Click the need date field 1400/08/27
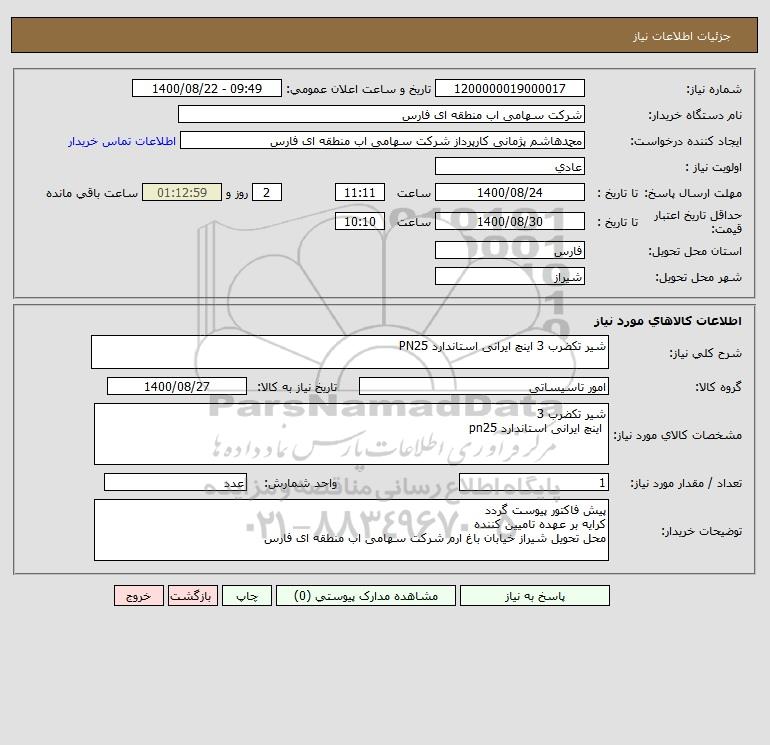This screenshot has width=770, height=745. coord(177,386)
